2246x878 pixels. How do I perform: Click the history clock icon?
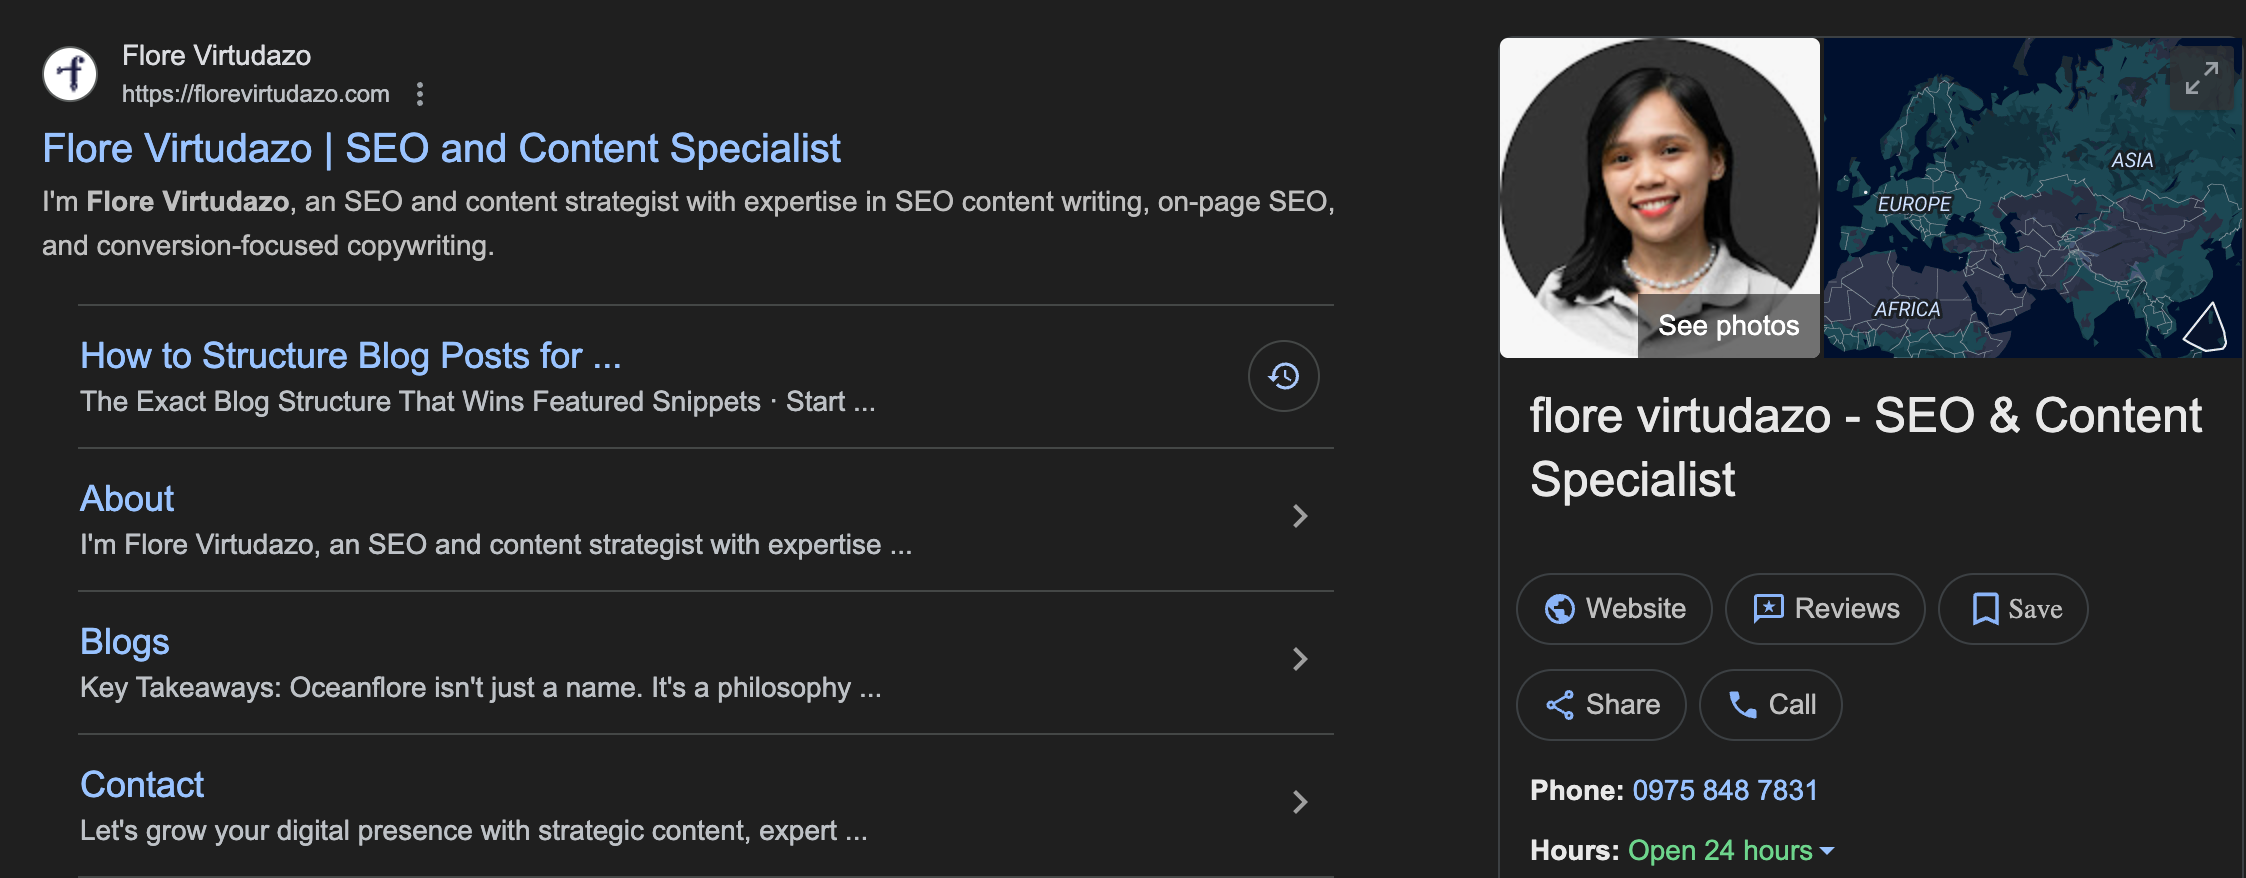coord(1283,376)
